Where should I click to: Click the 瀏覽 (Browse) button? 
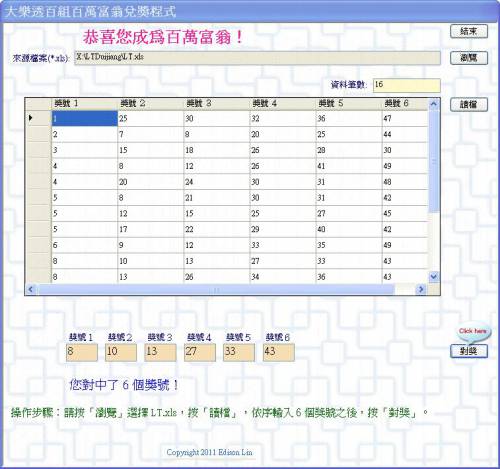[469, 58]
